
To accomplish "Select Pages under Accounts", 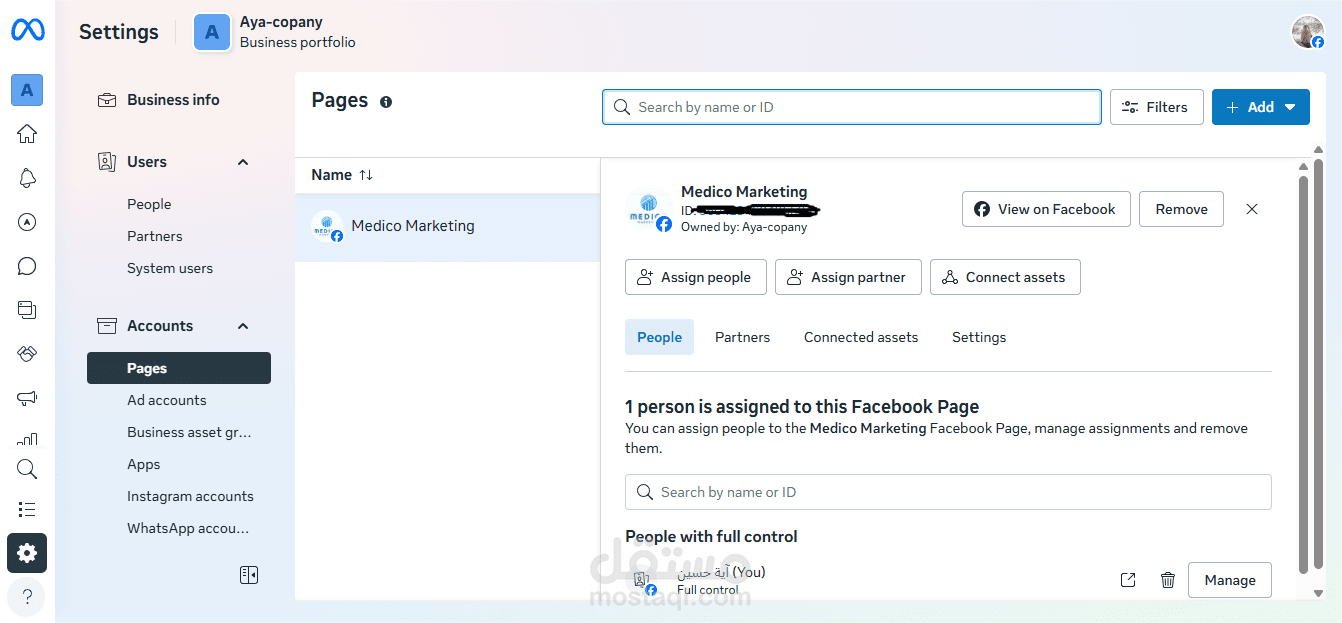I will click(x=178, y=368).
